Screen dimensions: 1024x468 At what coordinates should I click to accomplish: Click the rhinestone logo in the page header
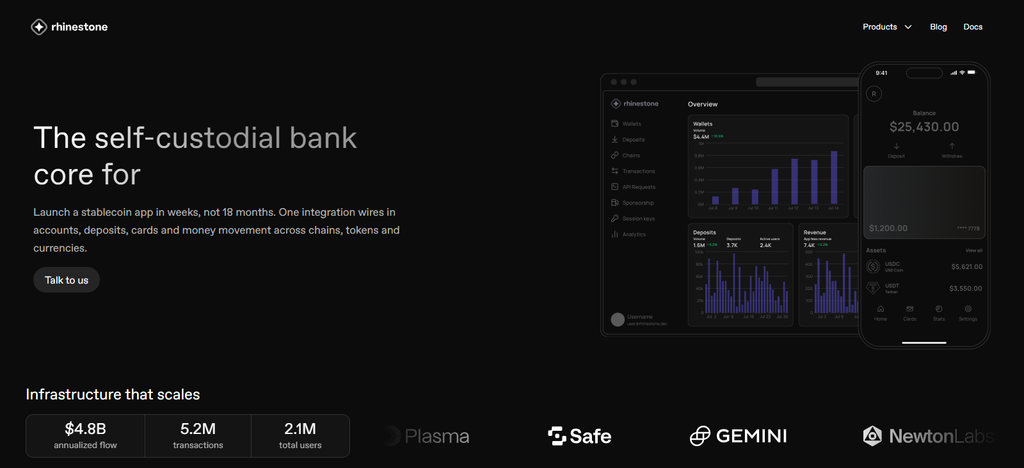tap(69, 27)
